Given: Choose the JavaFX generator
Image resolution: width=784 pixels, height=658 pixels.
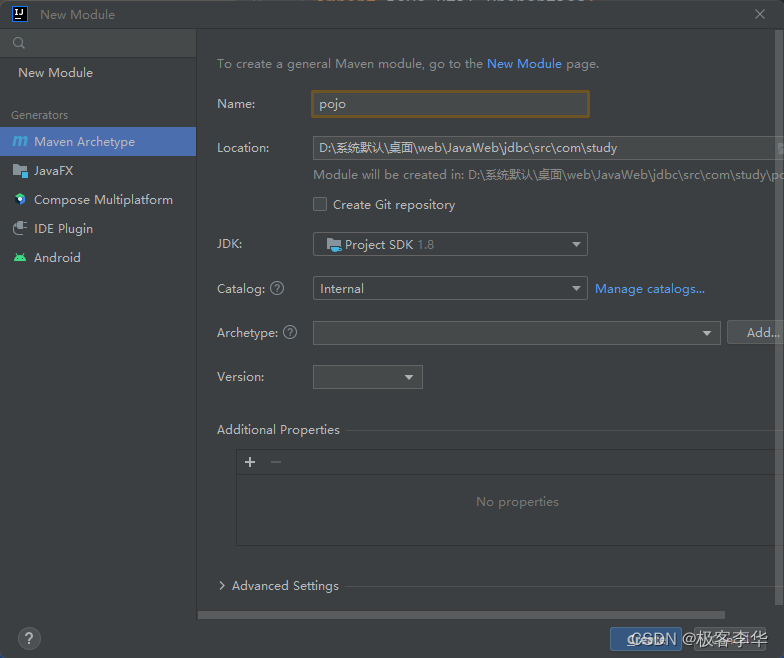Looking at the screenshot, I should [98, 170].
